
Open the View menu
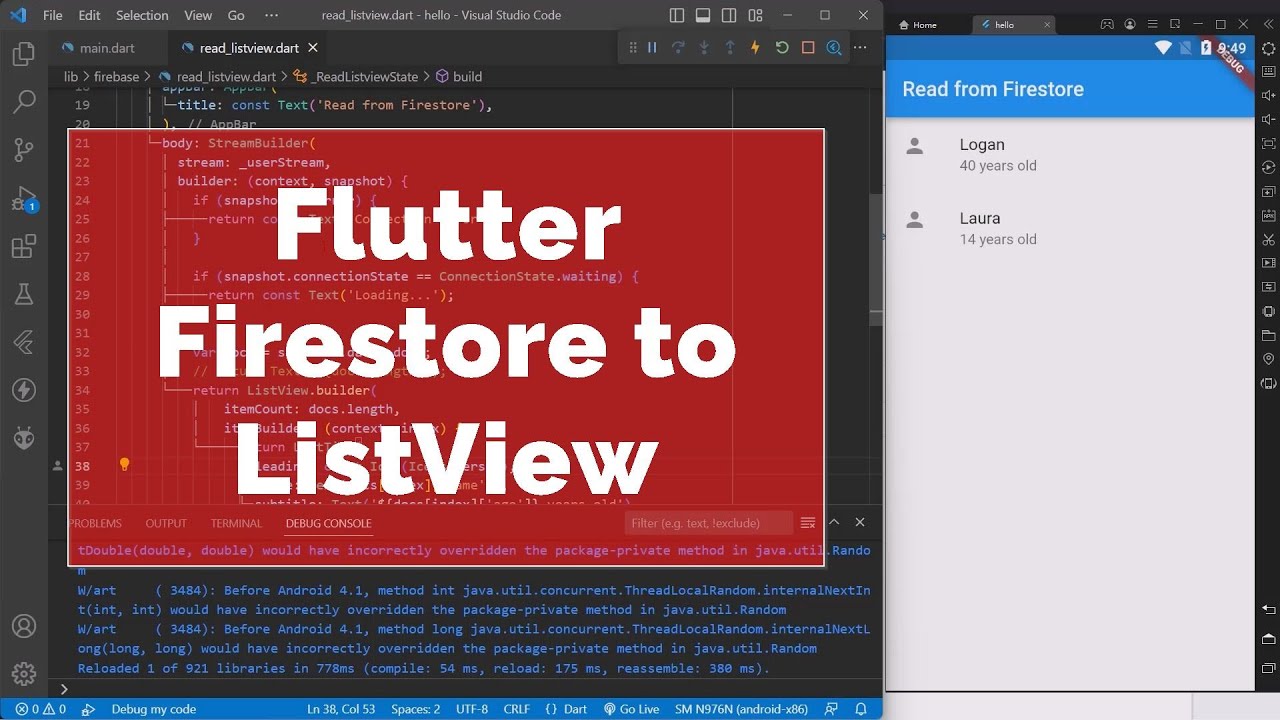[x=198, y=15]
